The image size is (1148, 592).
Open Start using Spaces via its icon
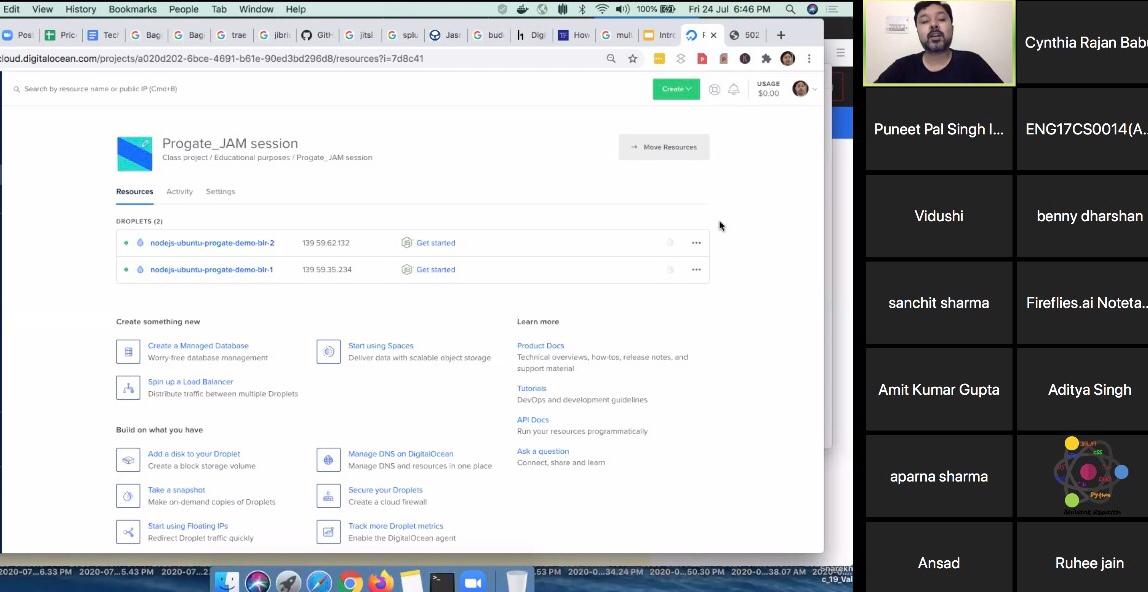pyautogui.click(x=329, y=351)
